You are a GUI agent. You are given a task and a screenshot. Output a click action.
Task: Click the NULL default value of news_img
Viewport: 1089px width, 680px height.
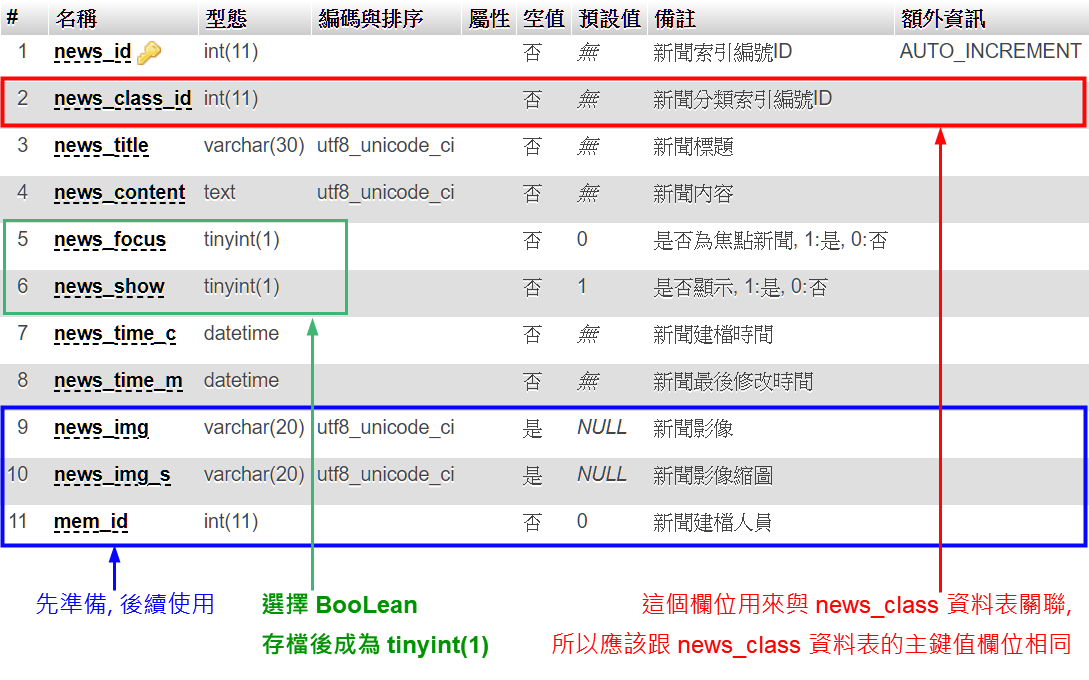click(x=602, y=427)
